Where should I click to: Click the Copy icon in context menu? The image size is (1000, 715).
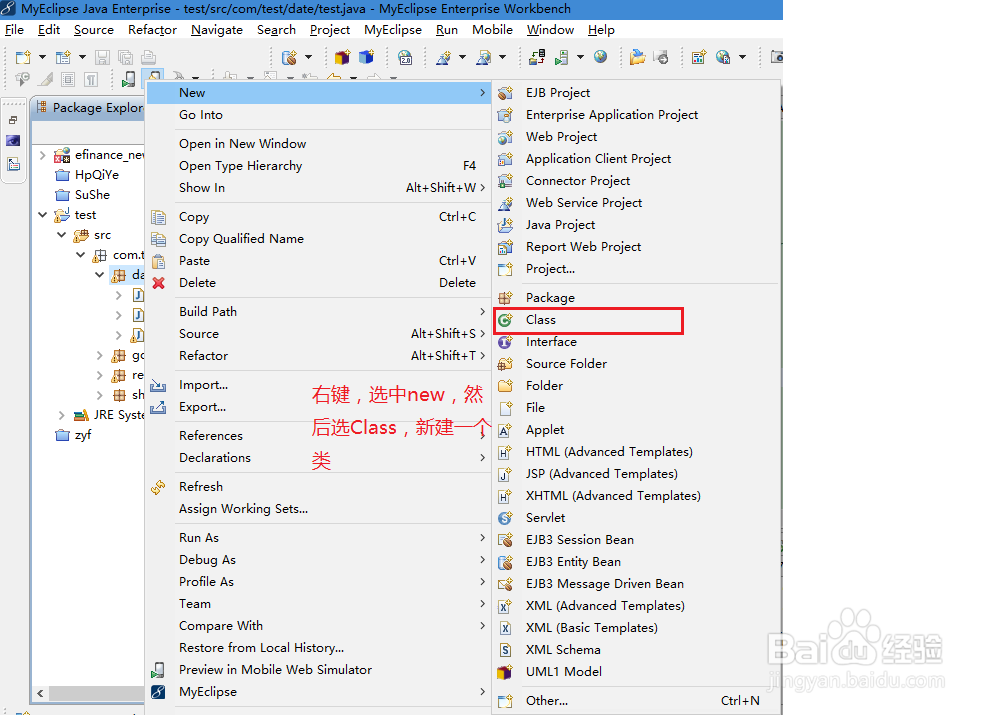click(x=158, y=217)
